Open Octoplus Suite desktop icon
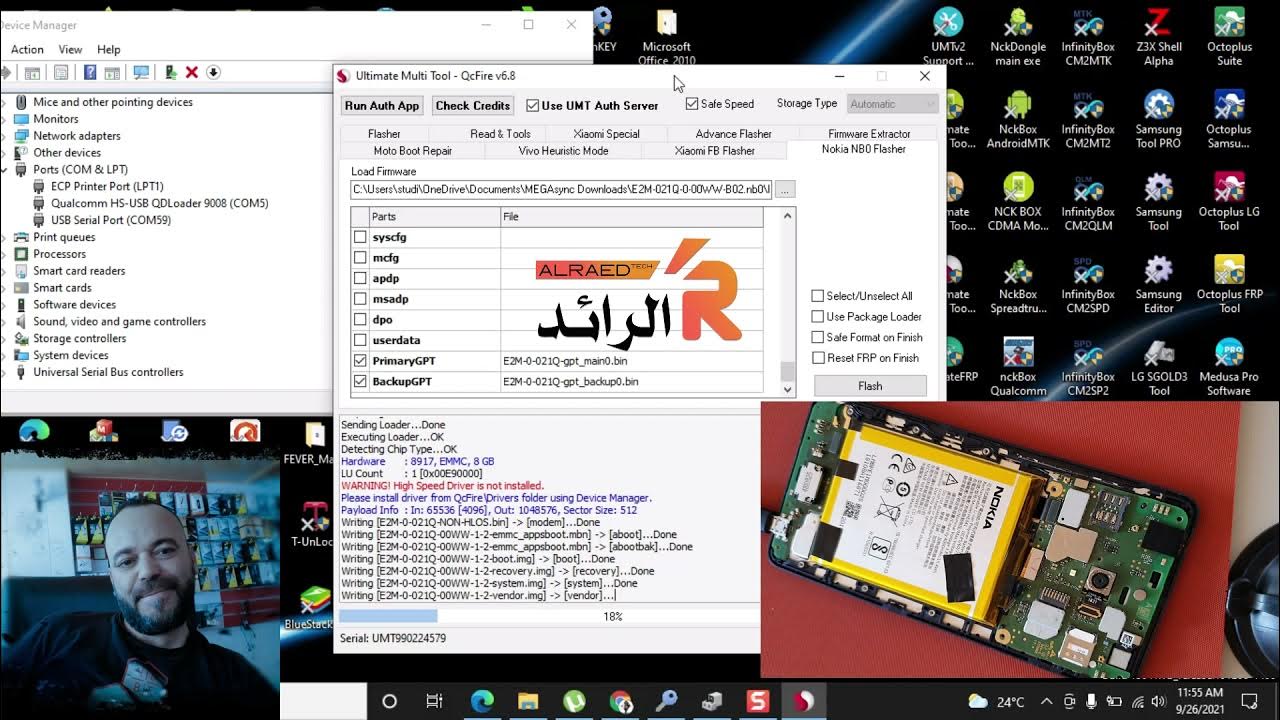The width and height of the screenshot is (1280, 720). 1229,37
